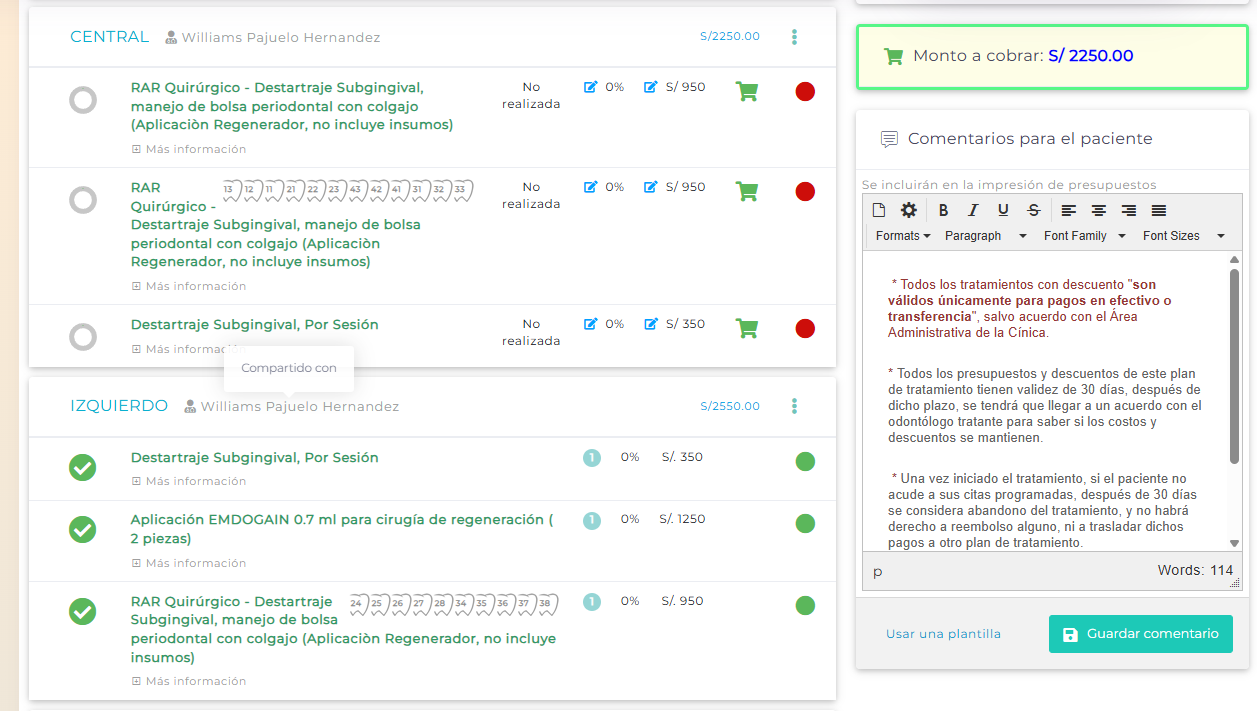Open the CENTRAL section three-dot menu
Viewport: 1257px width, 711px height.
click(x=794, y=37)
